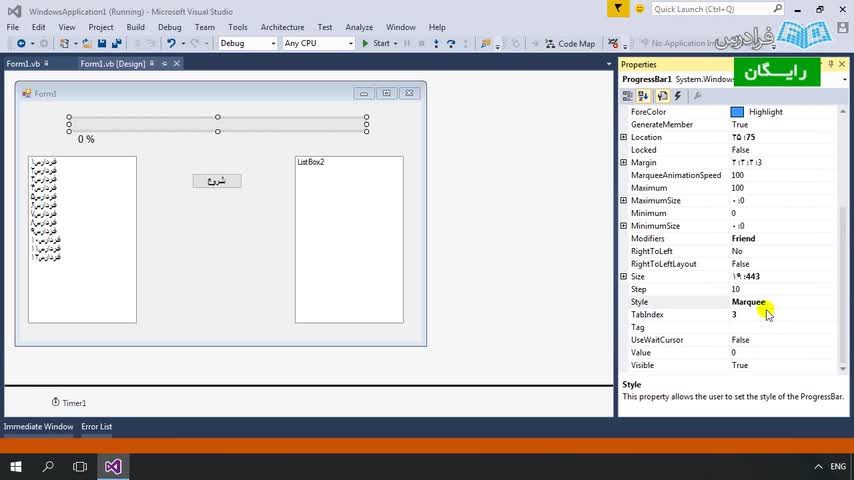This screenshot has height=480, width=854.
Task: Click the Open File toolbar icon
Action: click(87, 44)
